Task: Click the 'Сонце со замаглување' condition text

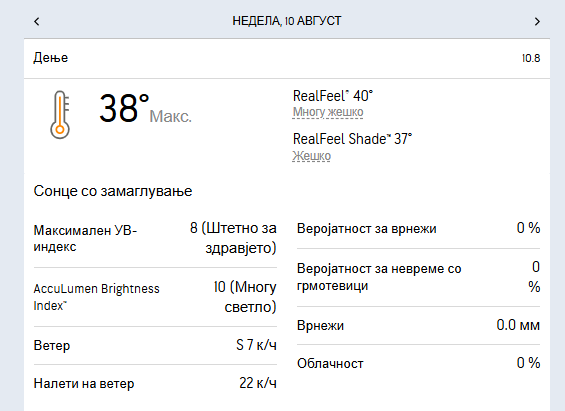Action: (x=113, y=191)
